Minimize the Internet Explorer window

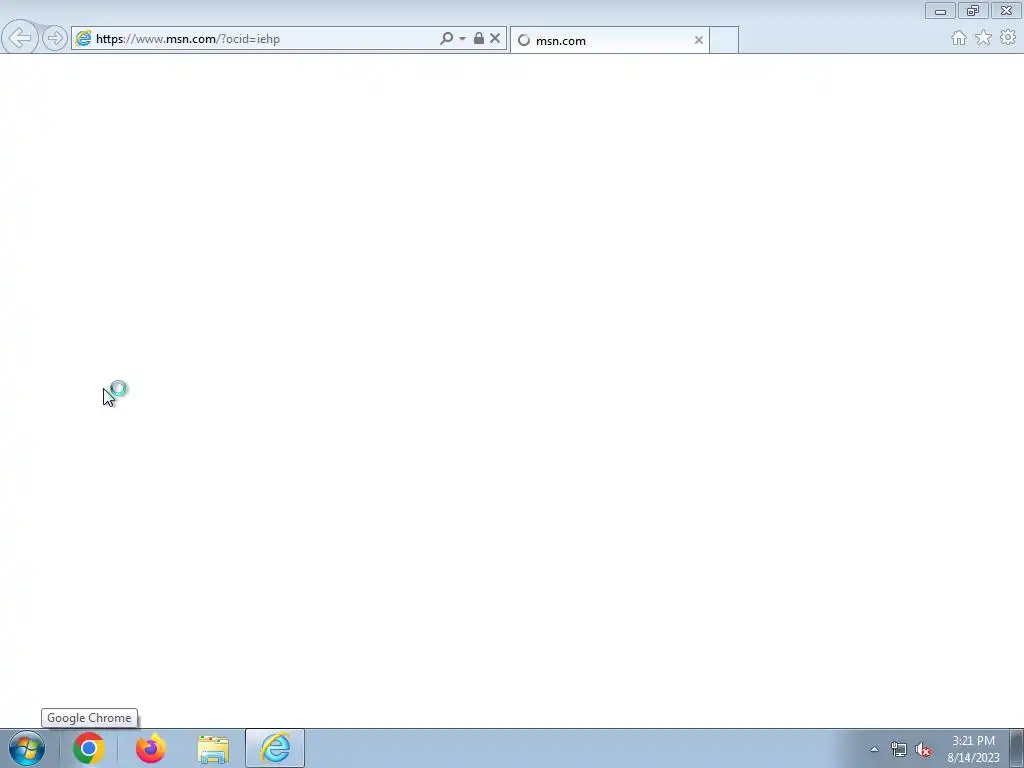tap(940, 11)
